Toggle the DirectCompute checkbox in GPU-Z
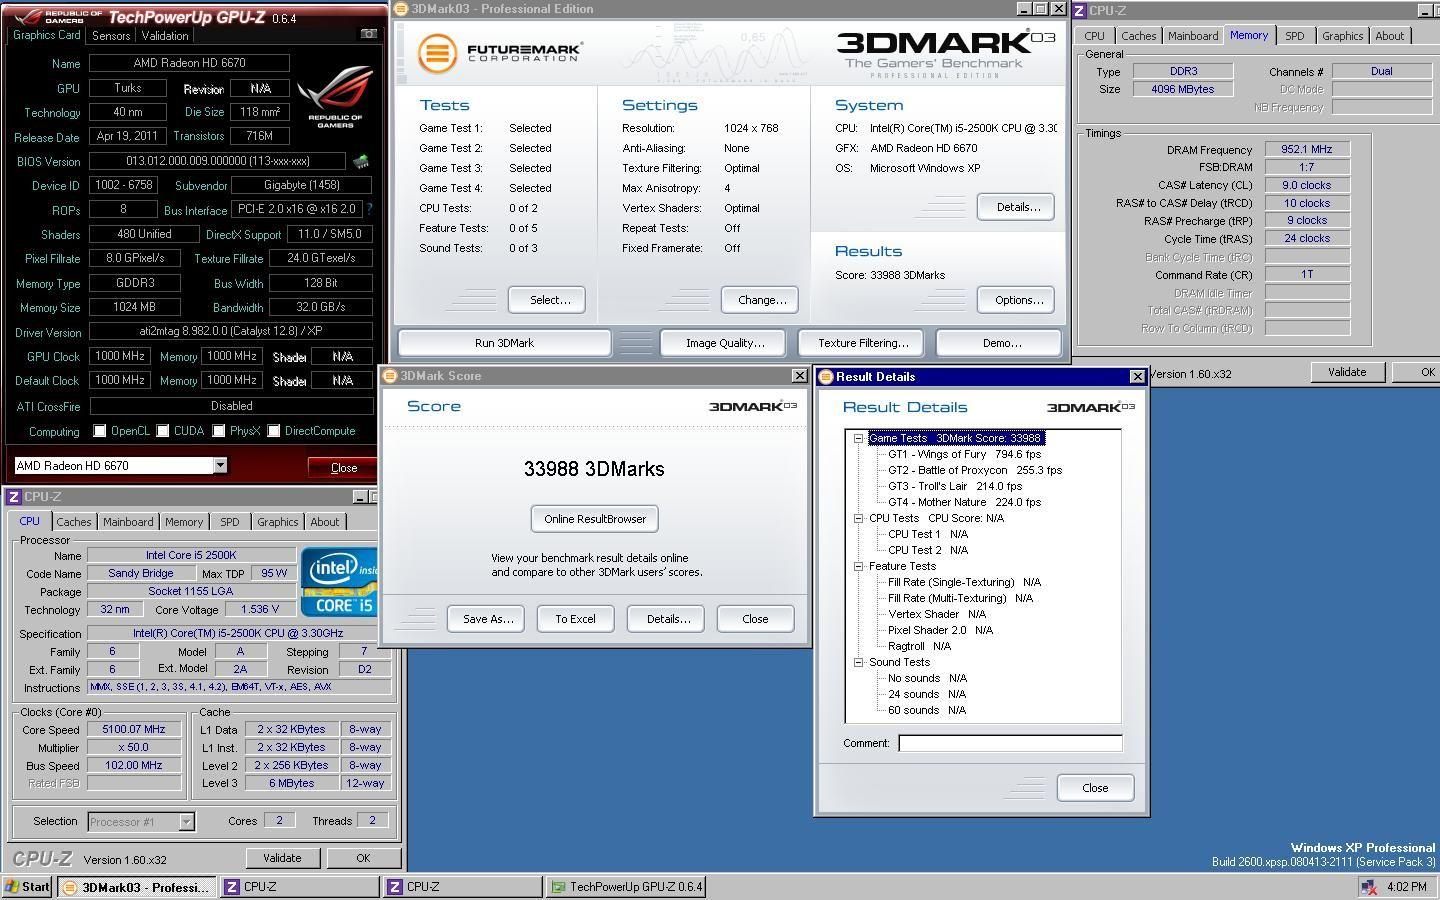 [273, 431]
